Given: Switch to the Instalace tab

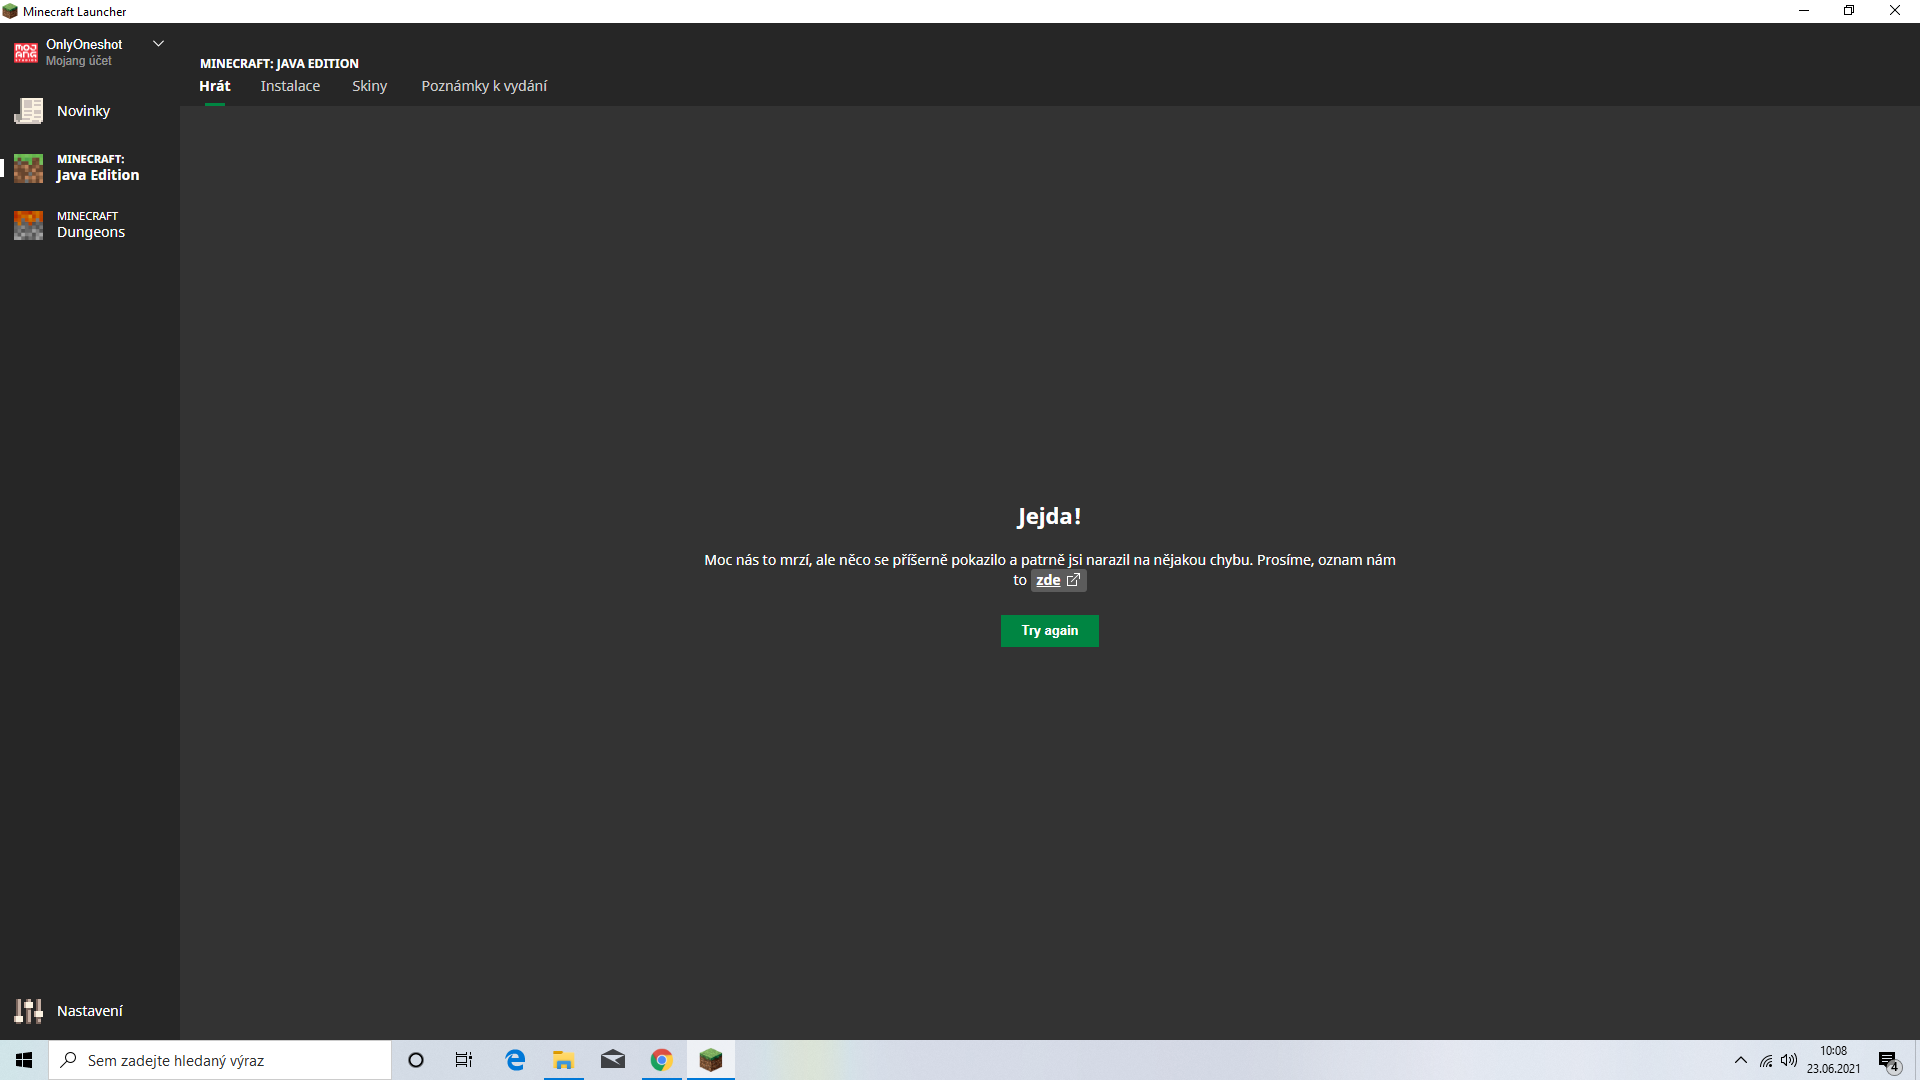Looking at the screenshot, I should click(x=290, y=86).
